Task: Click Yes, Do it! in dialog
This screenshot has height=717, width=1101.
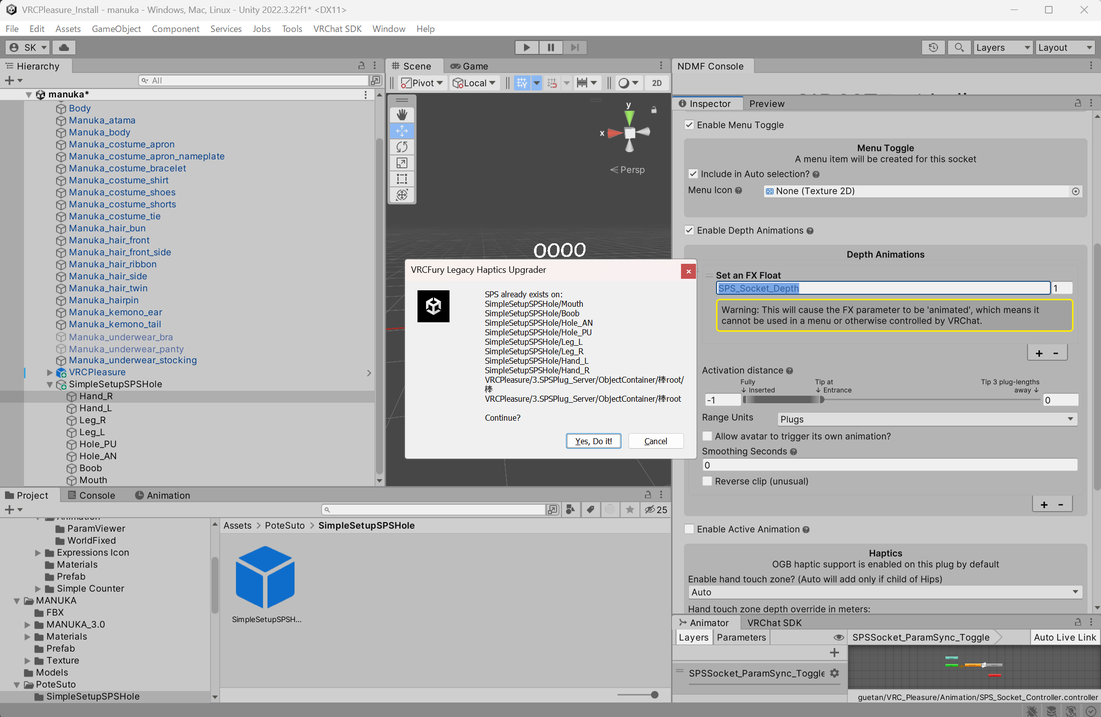Action: tap(593, 441)
